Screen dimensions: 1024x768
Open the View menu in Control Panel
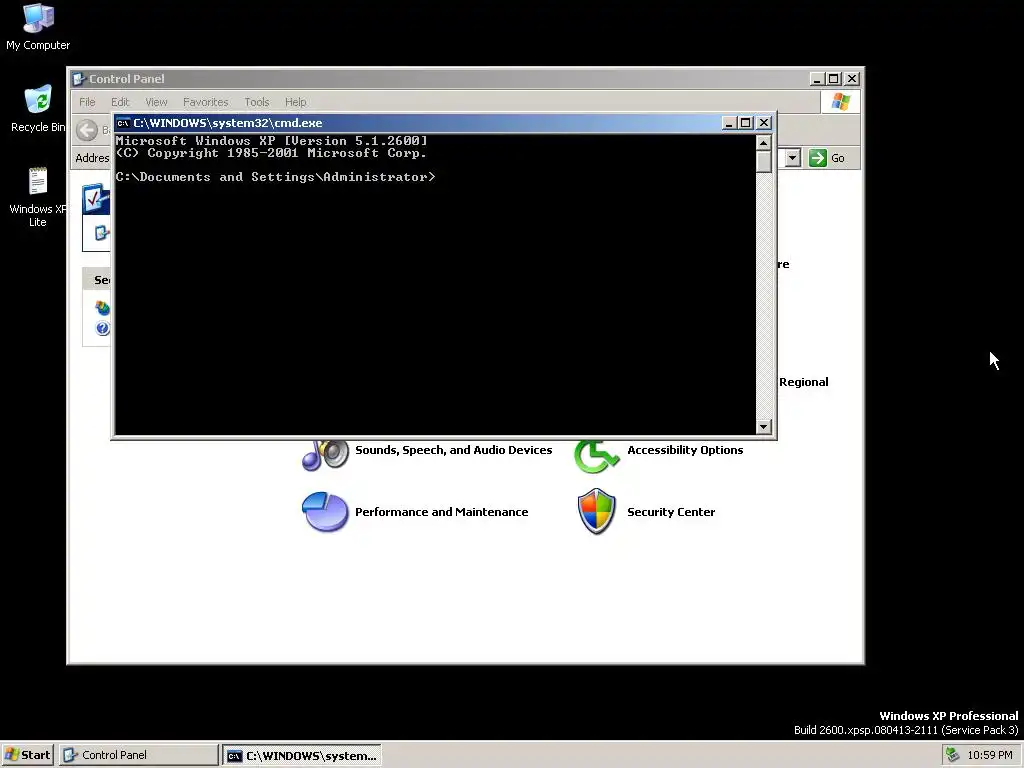tap(156, 102)
